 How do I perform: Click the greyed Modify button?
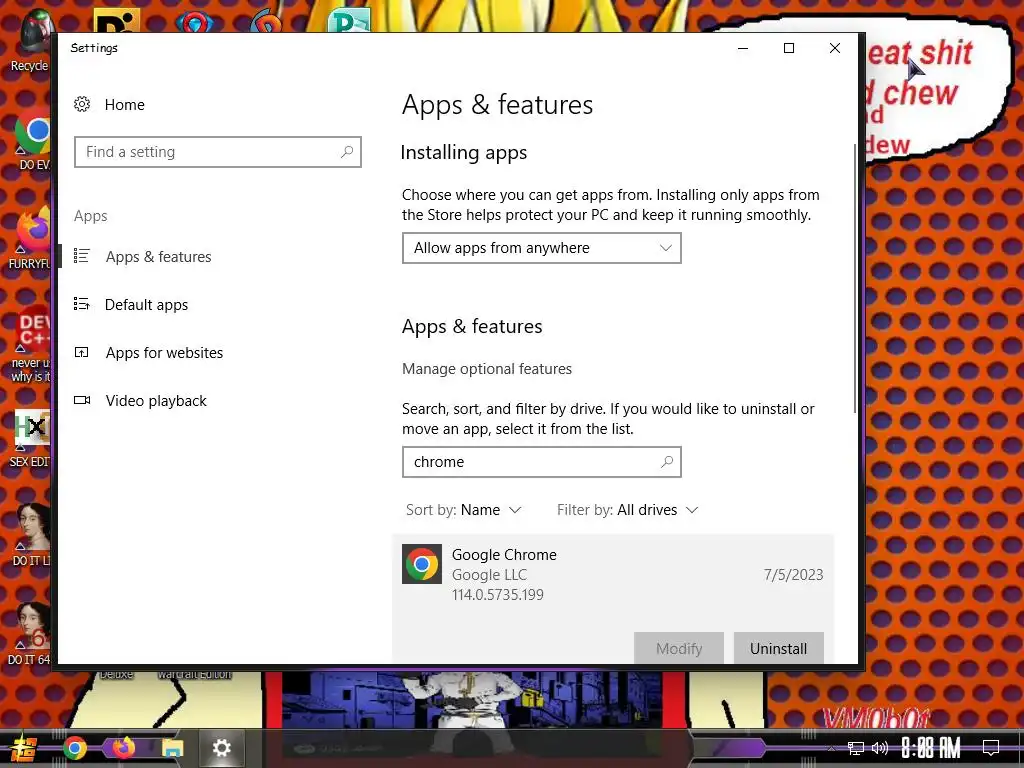[679, 648]
